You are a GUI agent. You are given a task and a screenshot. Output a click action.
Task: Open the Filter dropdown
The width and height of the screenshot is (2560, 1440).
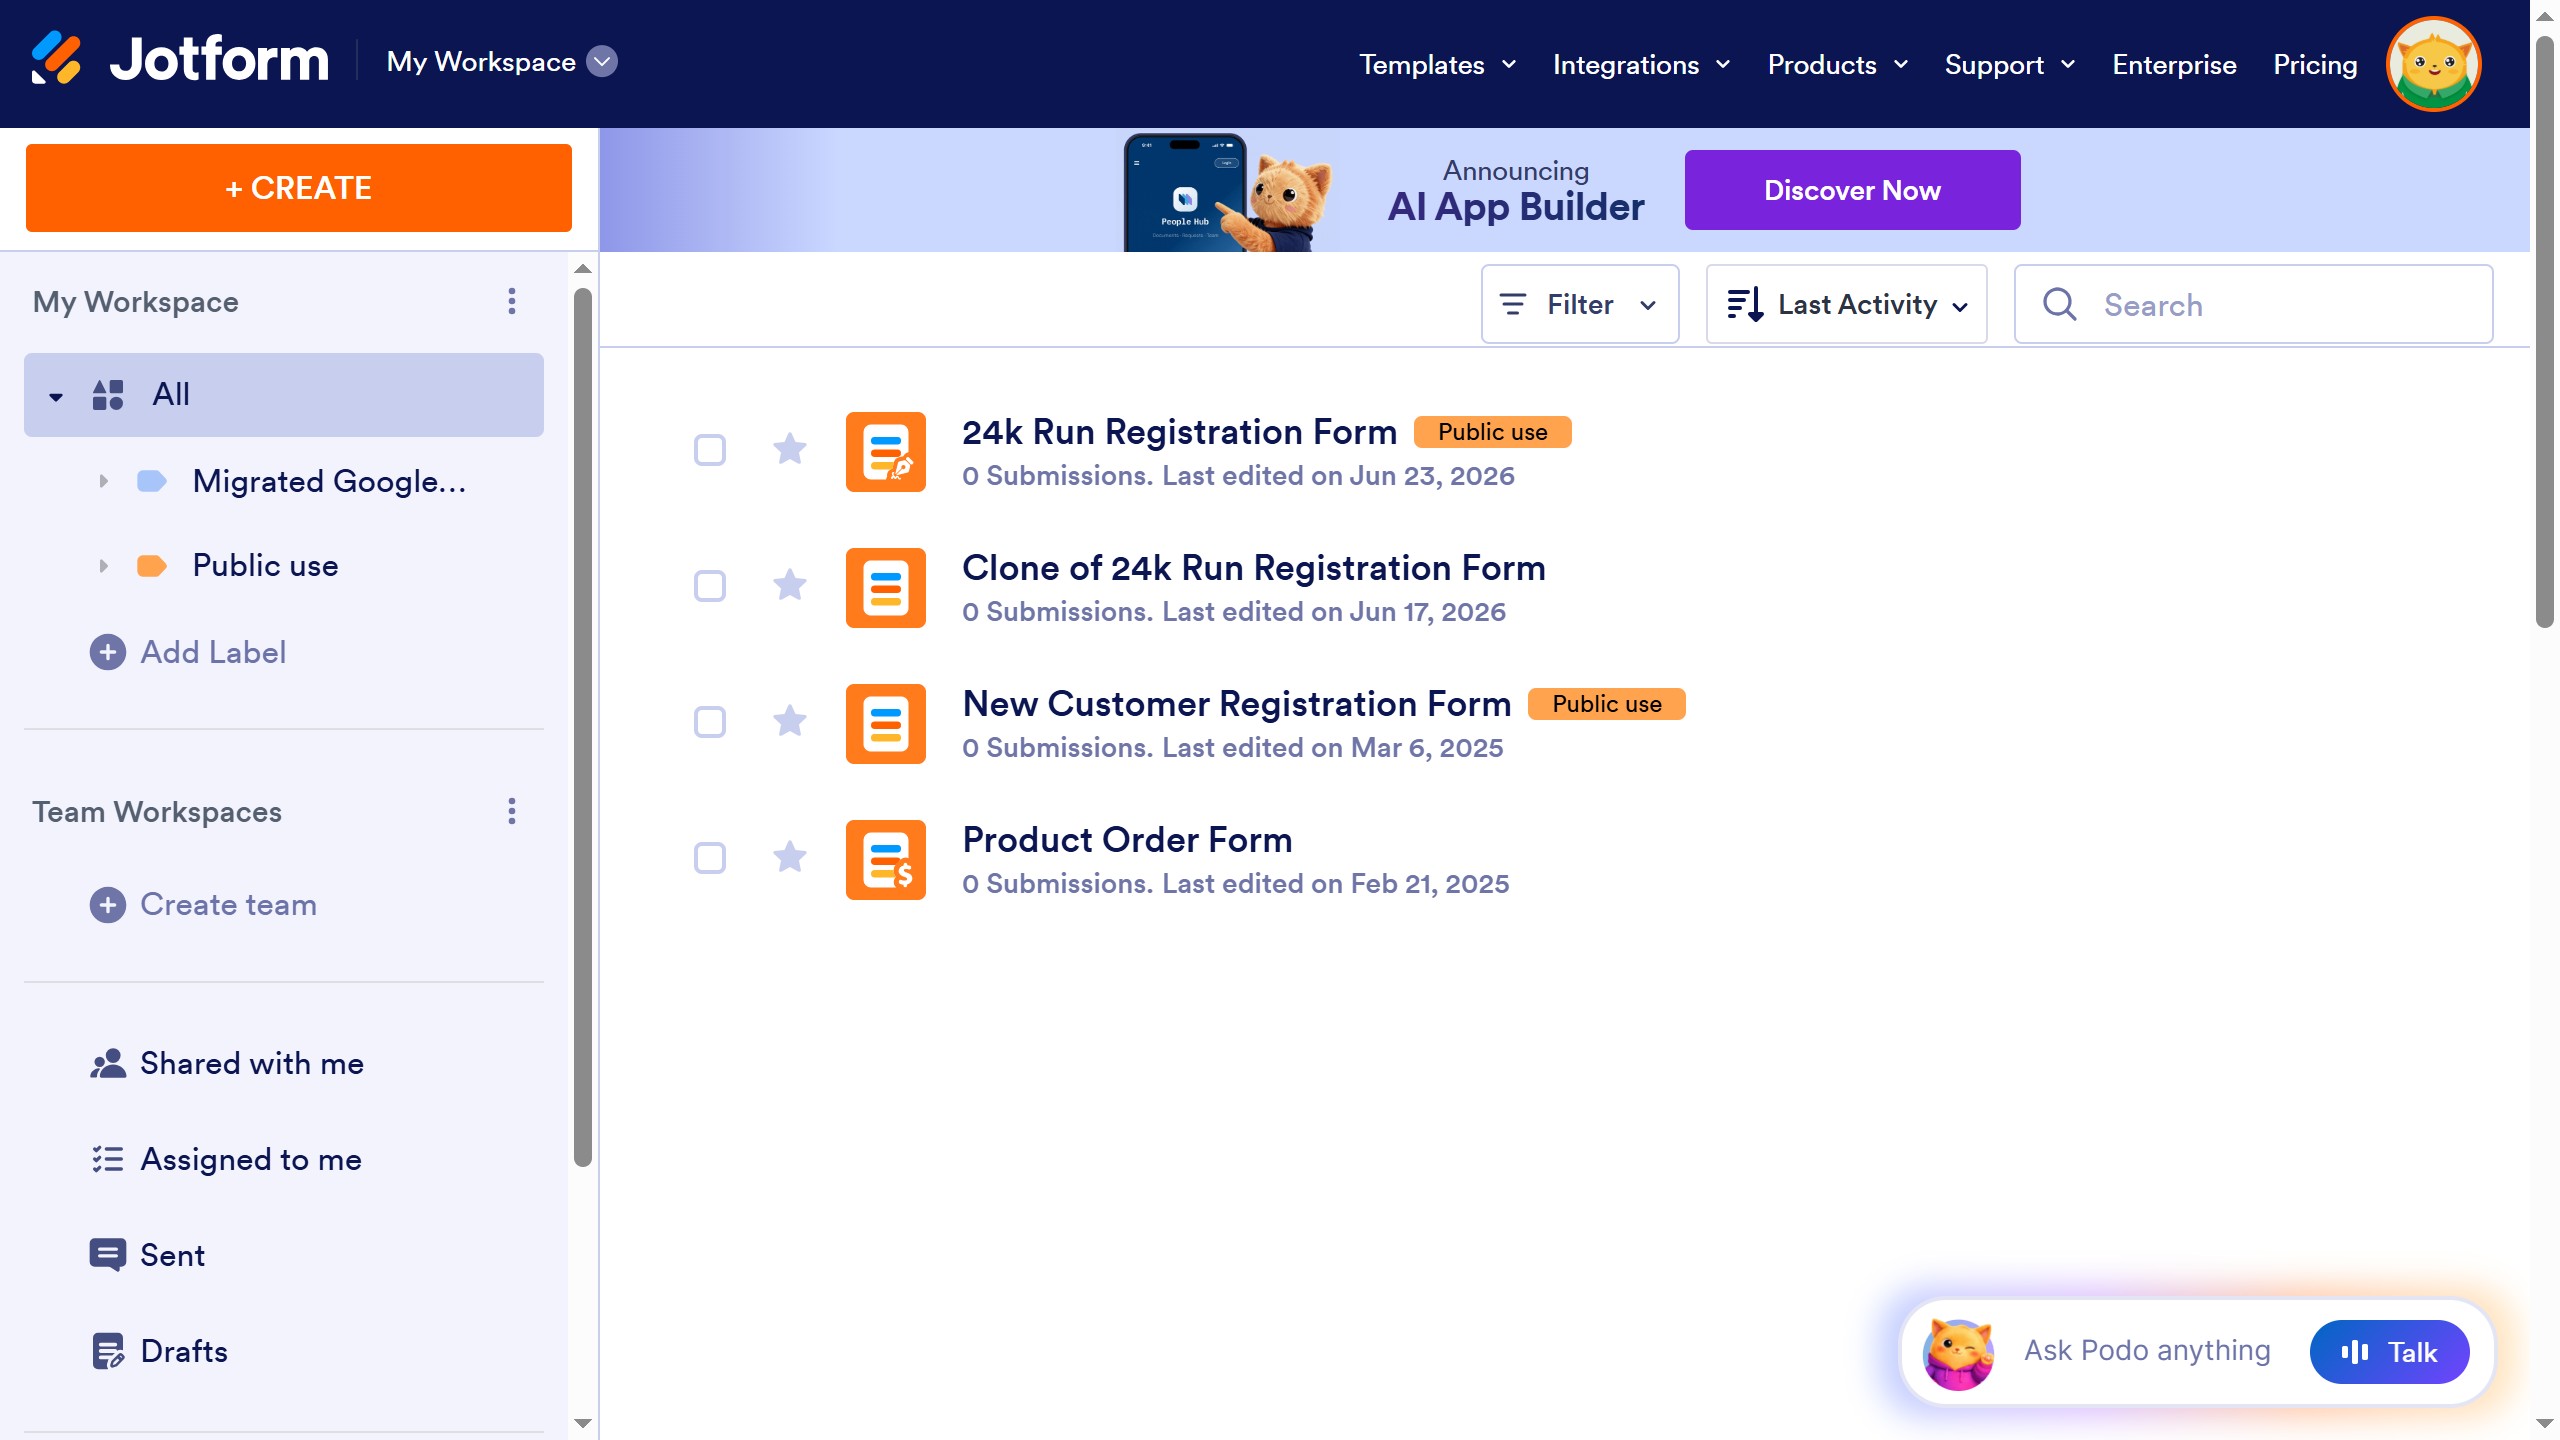tap(1580, 304)
